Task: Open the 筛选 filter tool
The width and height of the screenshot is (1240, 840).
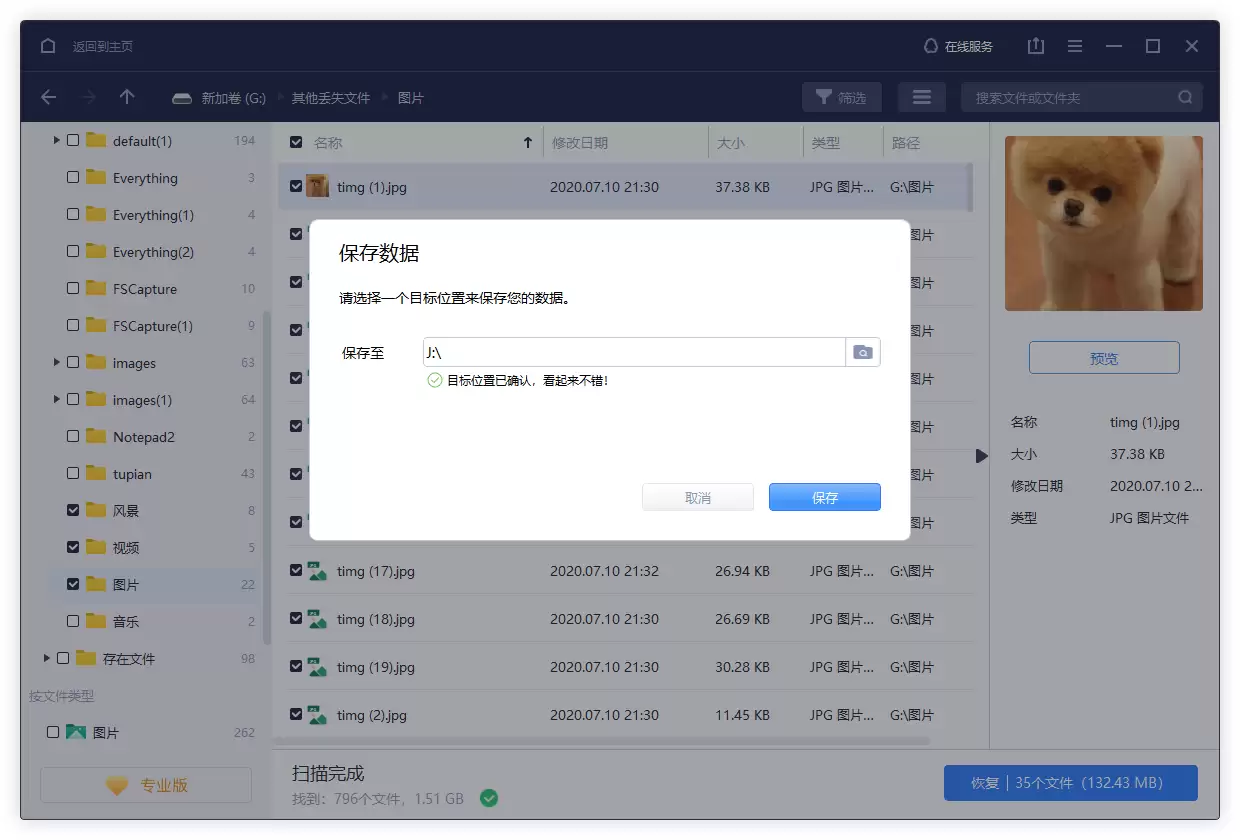Action: pos(840,96)
